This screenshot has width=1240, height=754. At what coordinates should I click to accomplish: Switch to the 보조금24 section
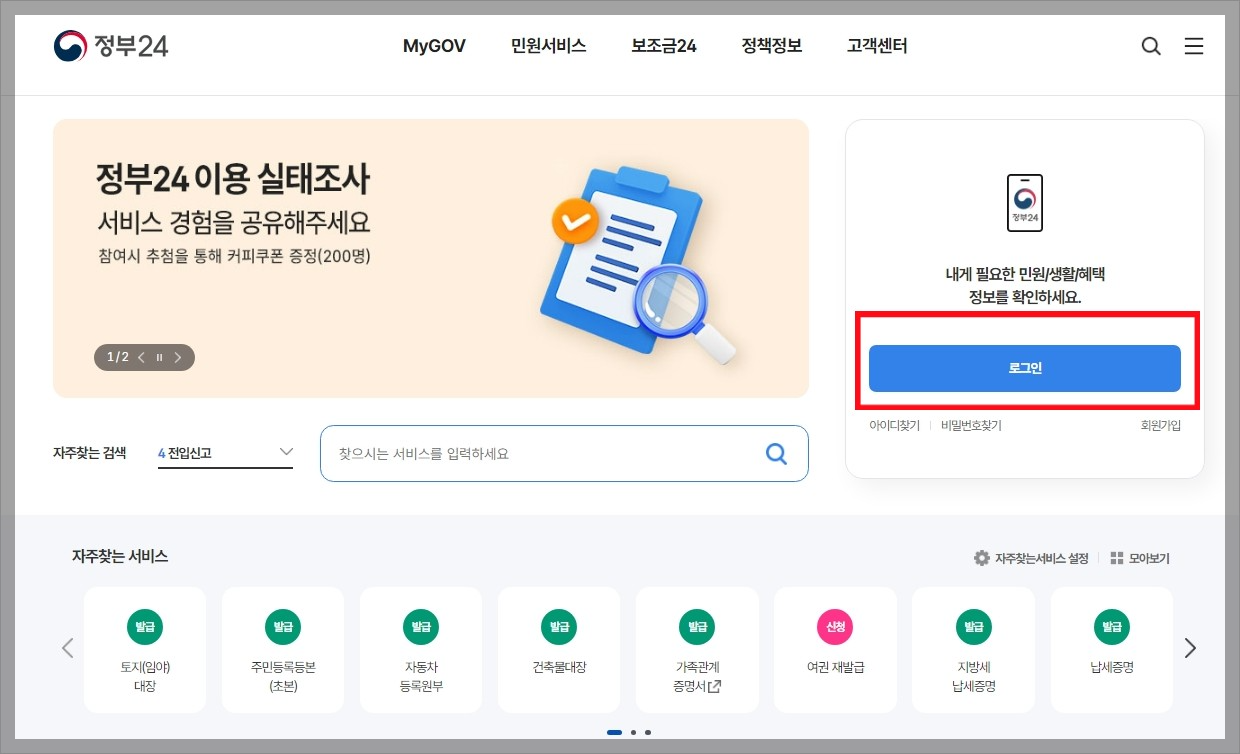tap(663, 46)
